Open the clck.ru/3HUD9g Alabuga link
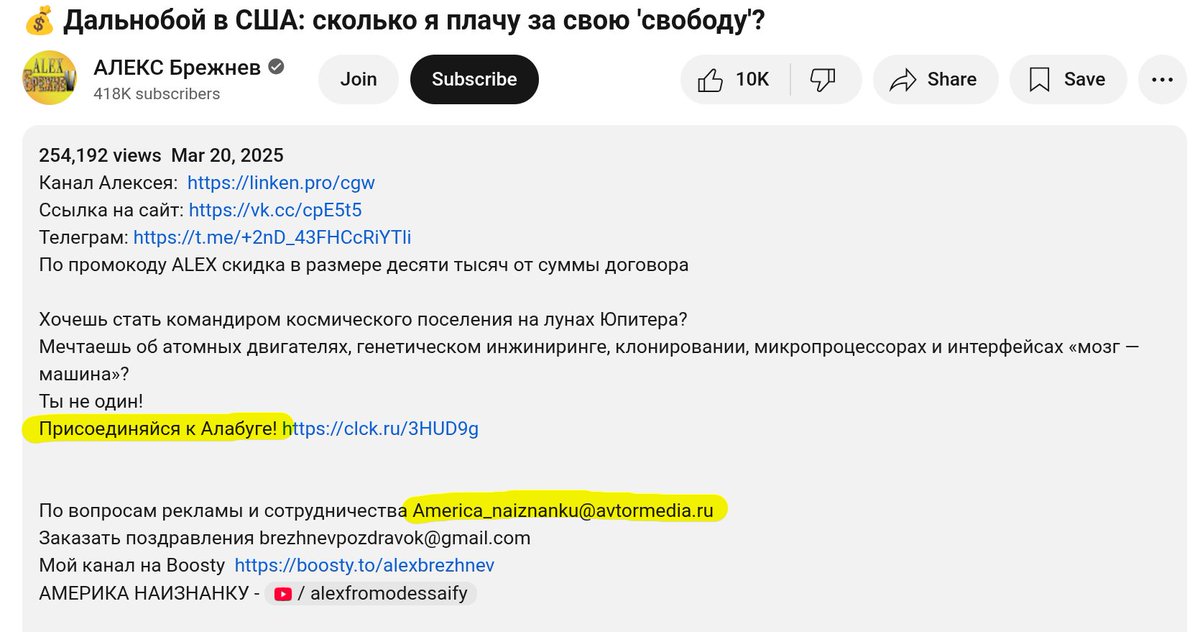 [380, 428]
